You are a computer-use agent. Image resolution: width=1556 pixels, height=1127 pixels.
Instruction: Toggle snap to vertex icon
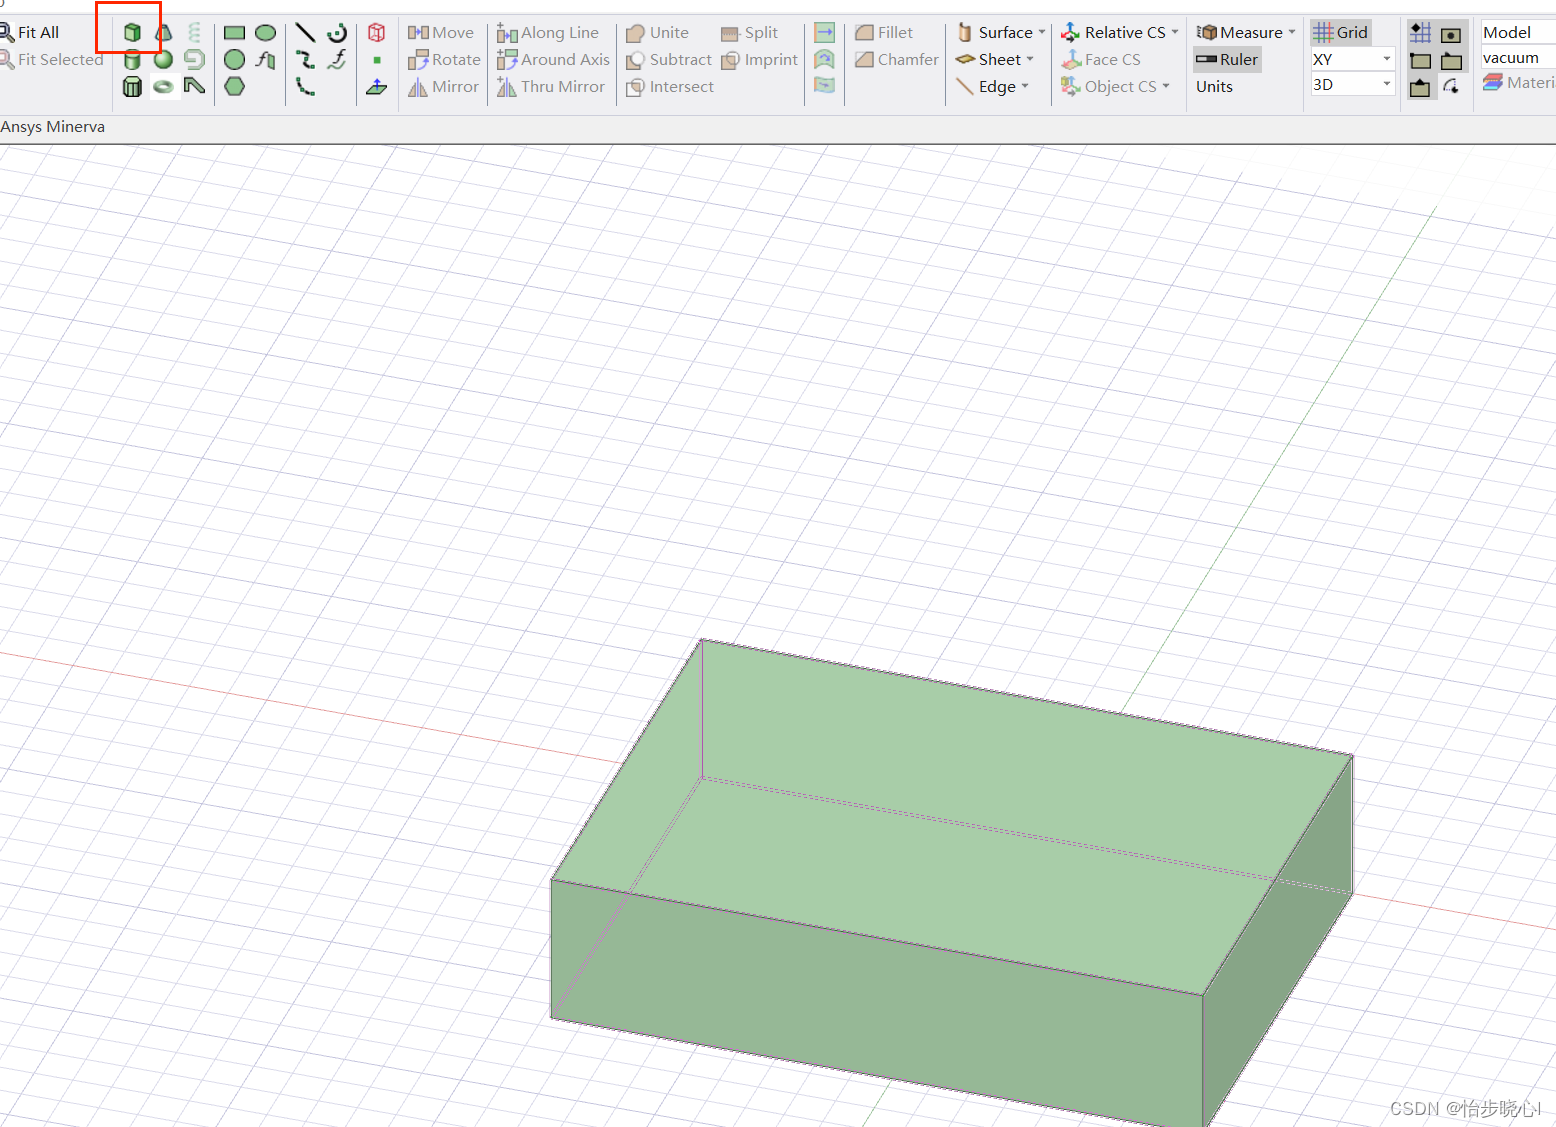pyautogui.click(x=1420, y=61)
